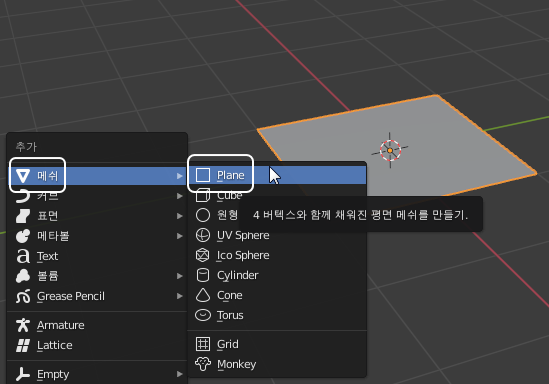This screenshot has height=384, width=549.
Task: Add a Grid mesh
Action: click(277, 344)
